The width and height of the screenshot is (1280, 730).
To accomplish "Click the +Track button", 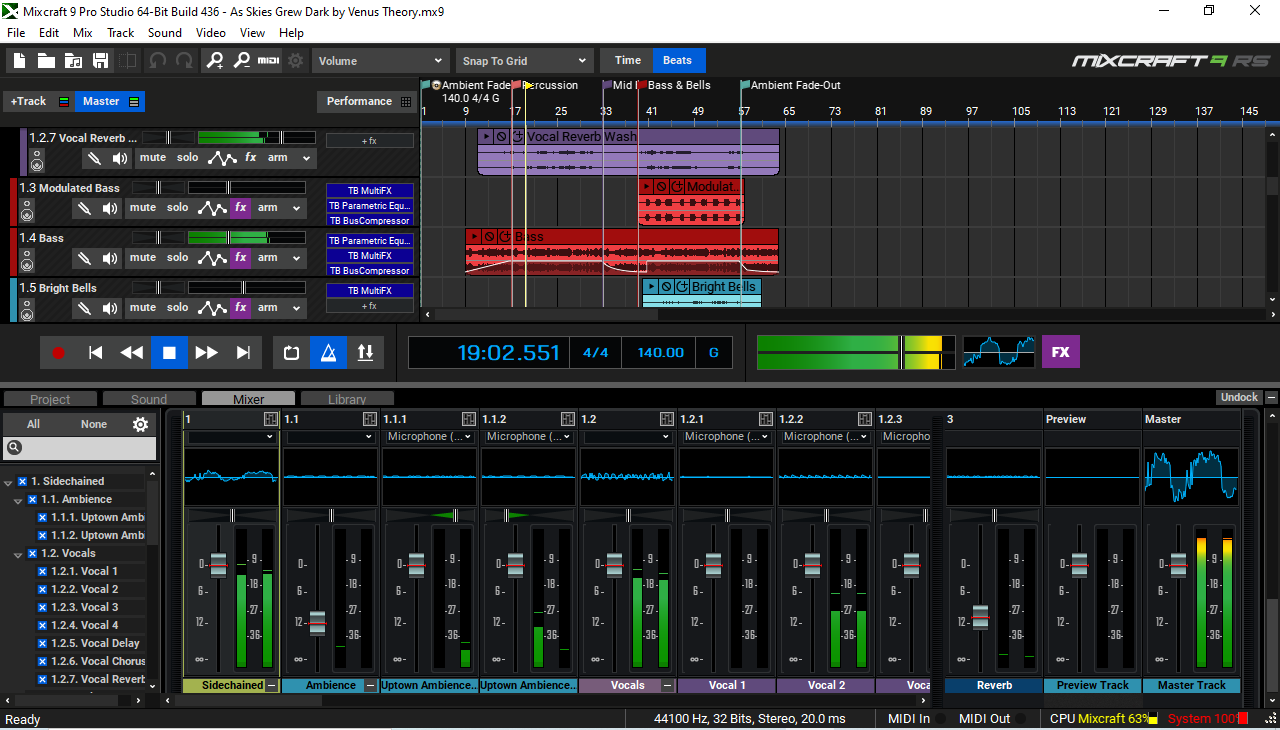I will click(38, 101).
